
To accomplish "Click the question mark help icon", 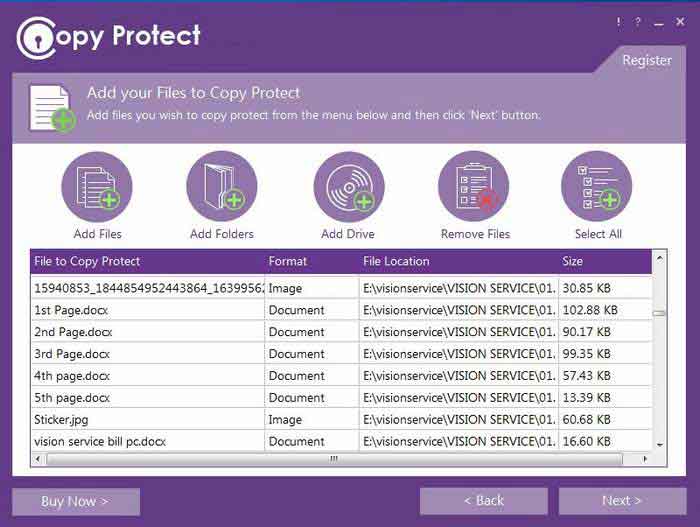I will tap(638, 22).
